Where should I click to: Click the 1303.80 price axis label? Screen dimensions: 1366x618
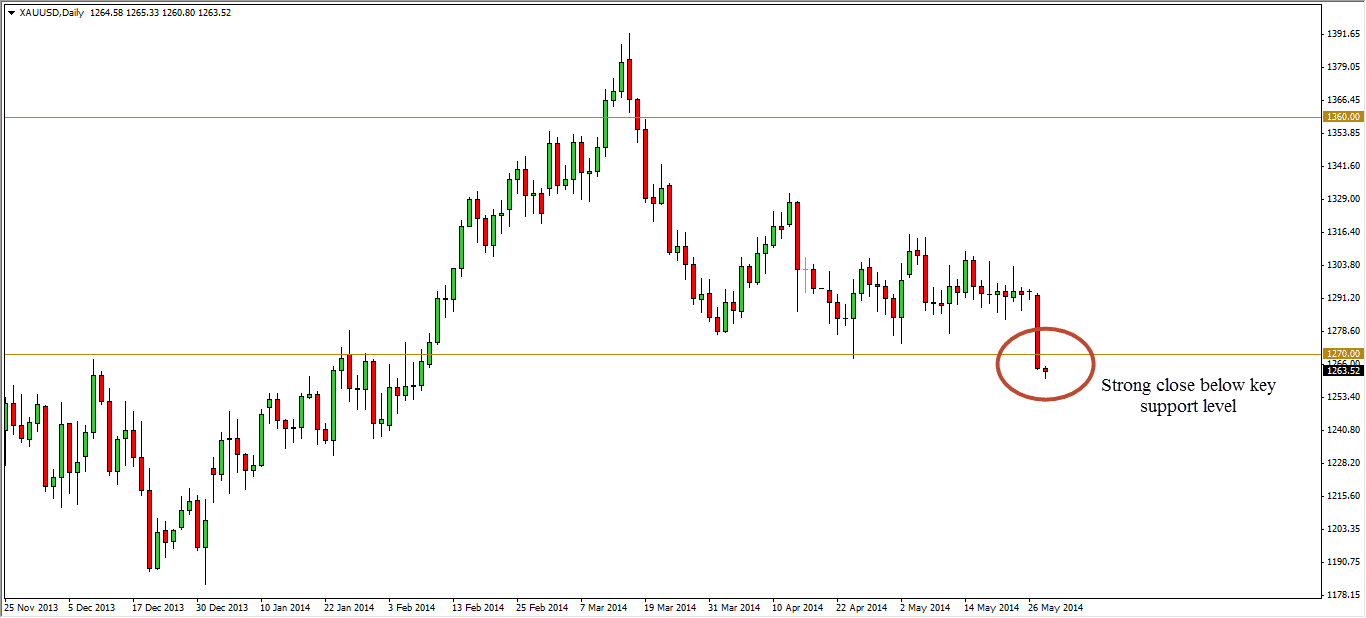[x=1343, y=264]
